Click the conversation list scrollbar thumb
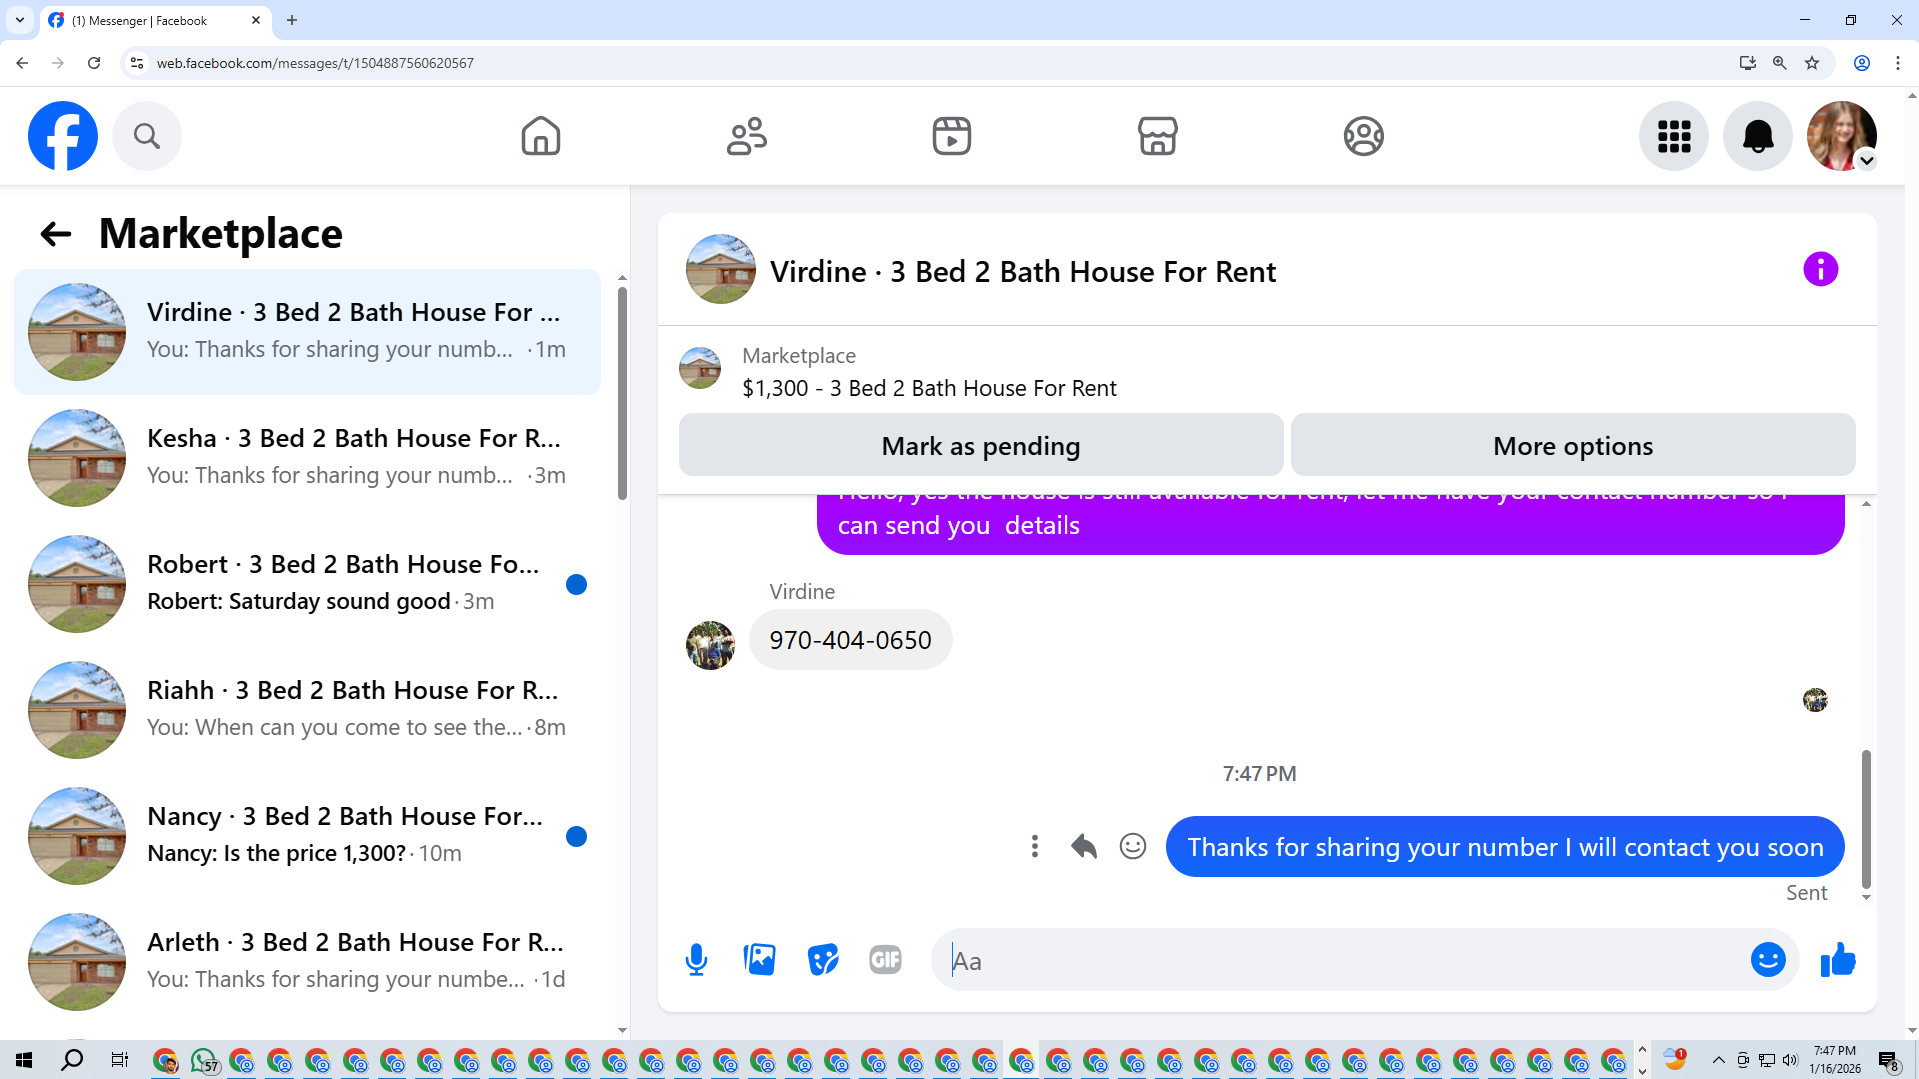Screen dimensions: 1919x1079 click(622, 393)
